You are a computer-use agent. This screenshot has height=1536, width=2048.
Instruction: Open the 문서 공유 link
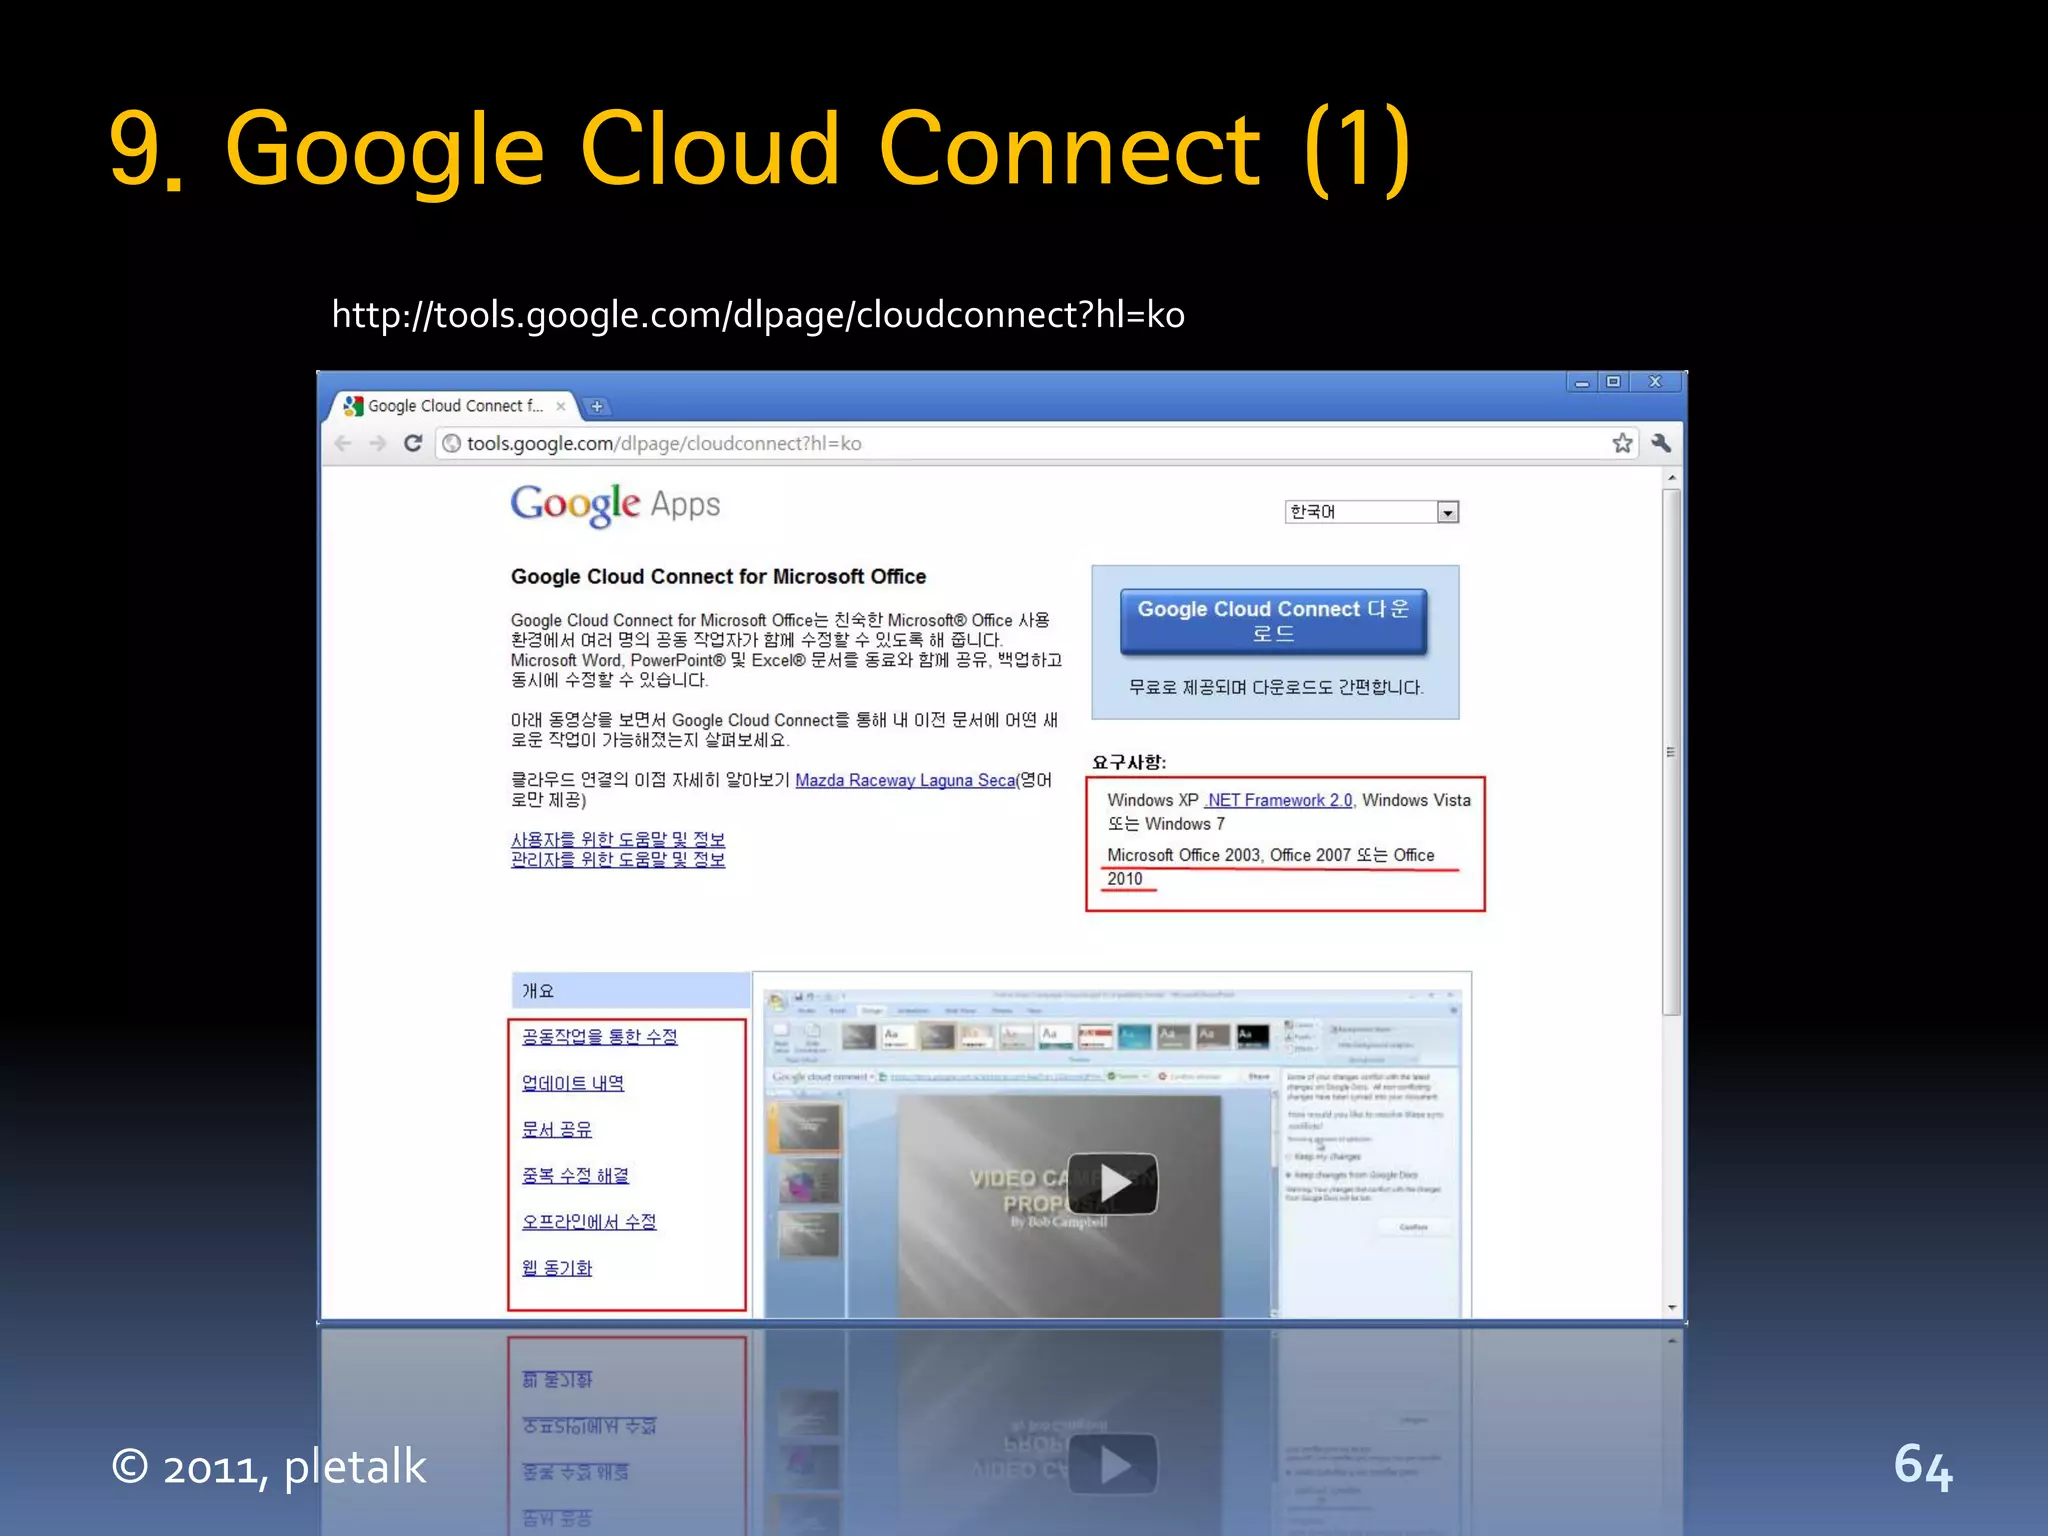pos(557,1129)
